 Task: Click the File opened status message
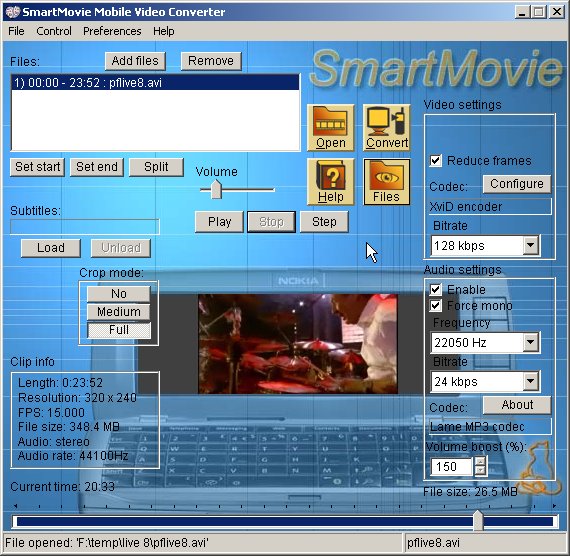coord(107,543)
